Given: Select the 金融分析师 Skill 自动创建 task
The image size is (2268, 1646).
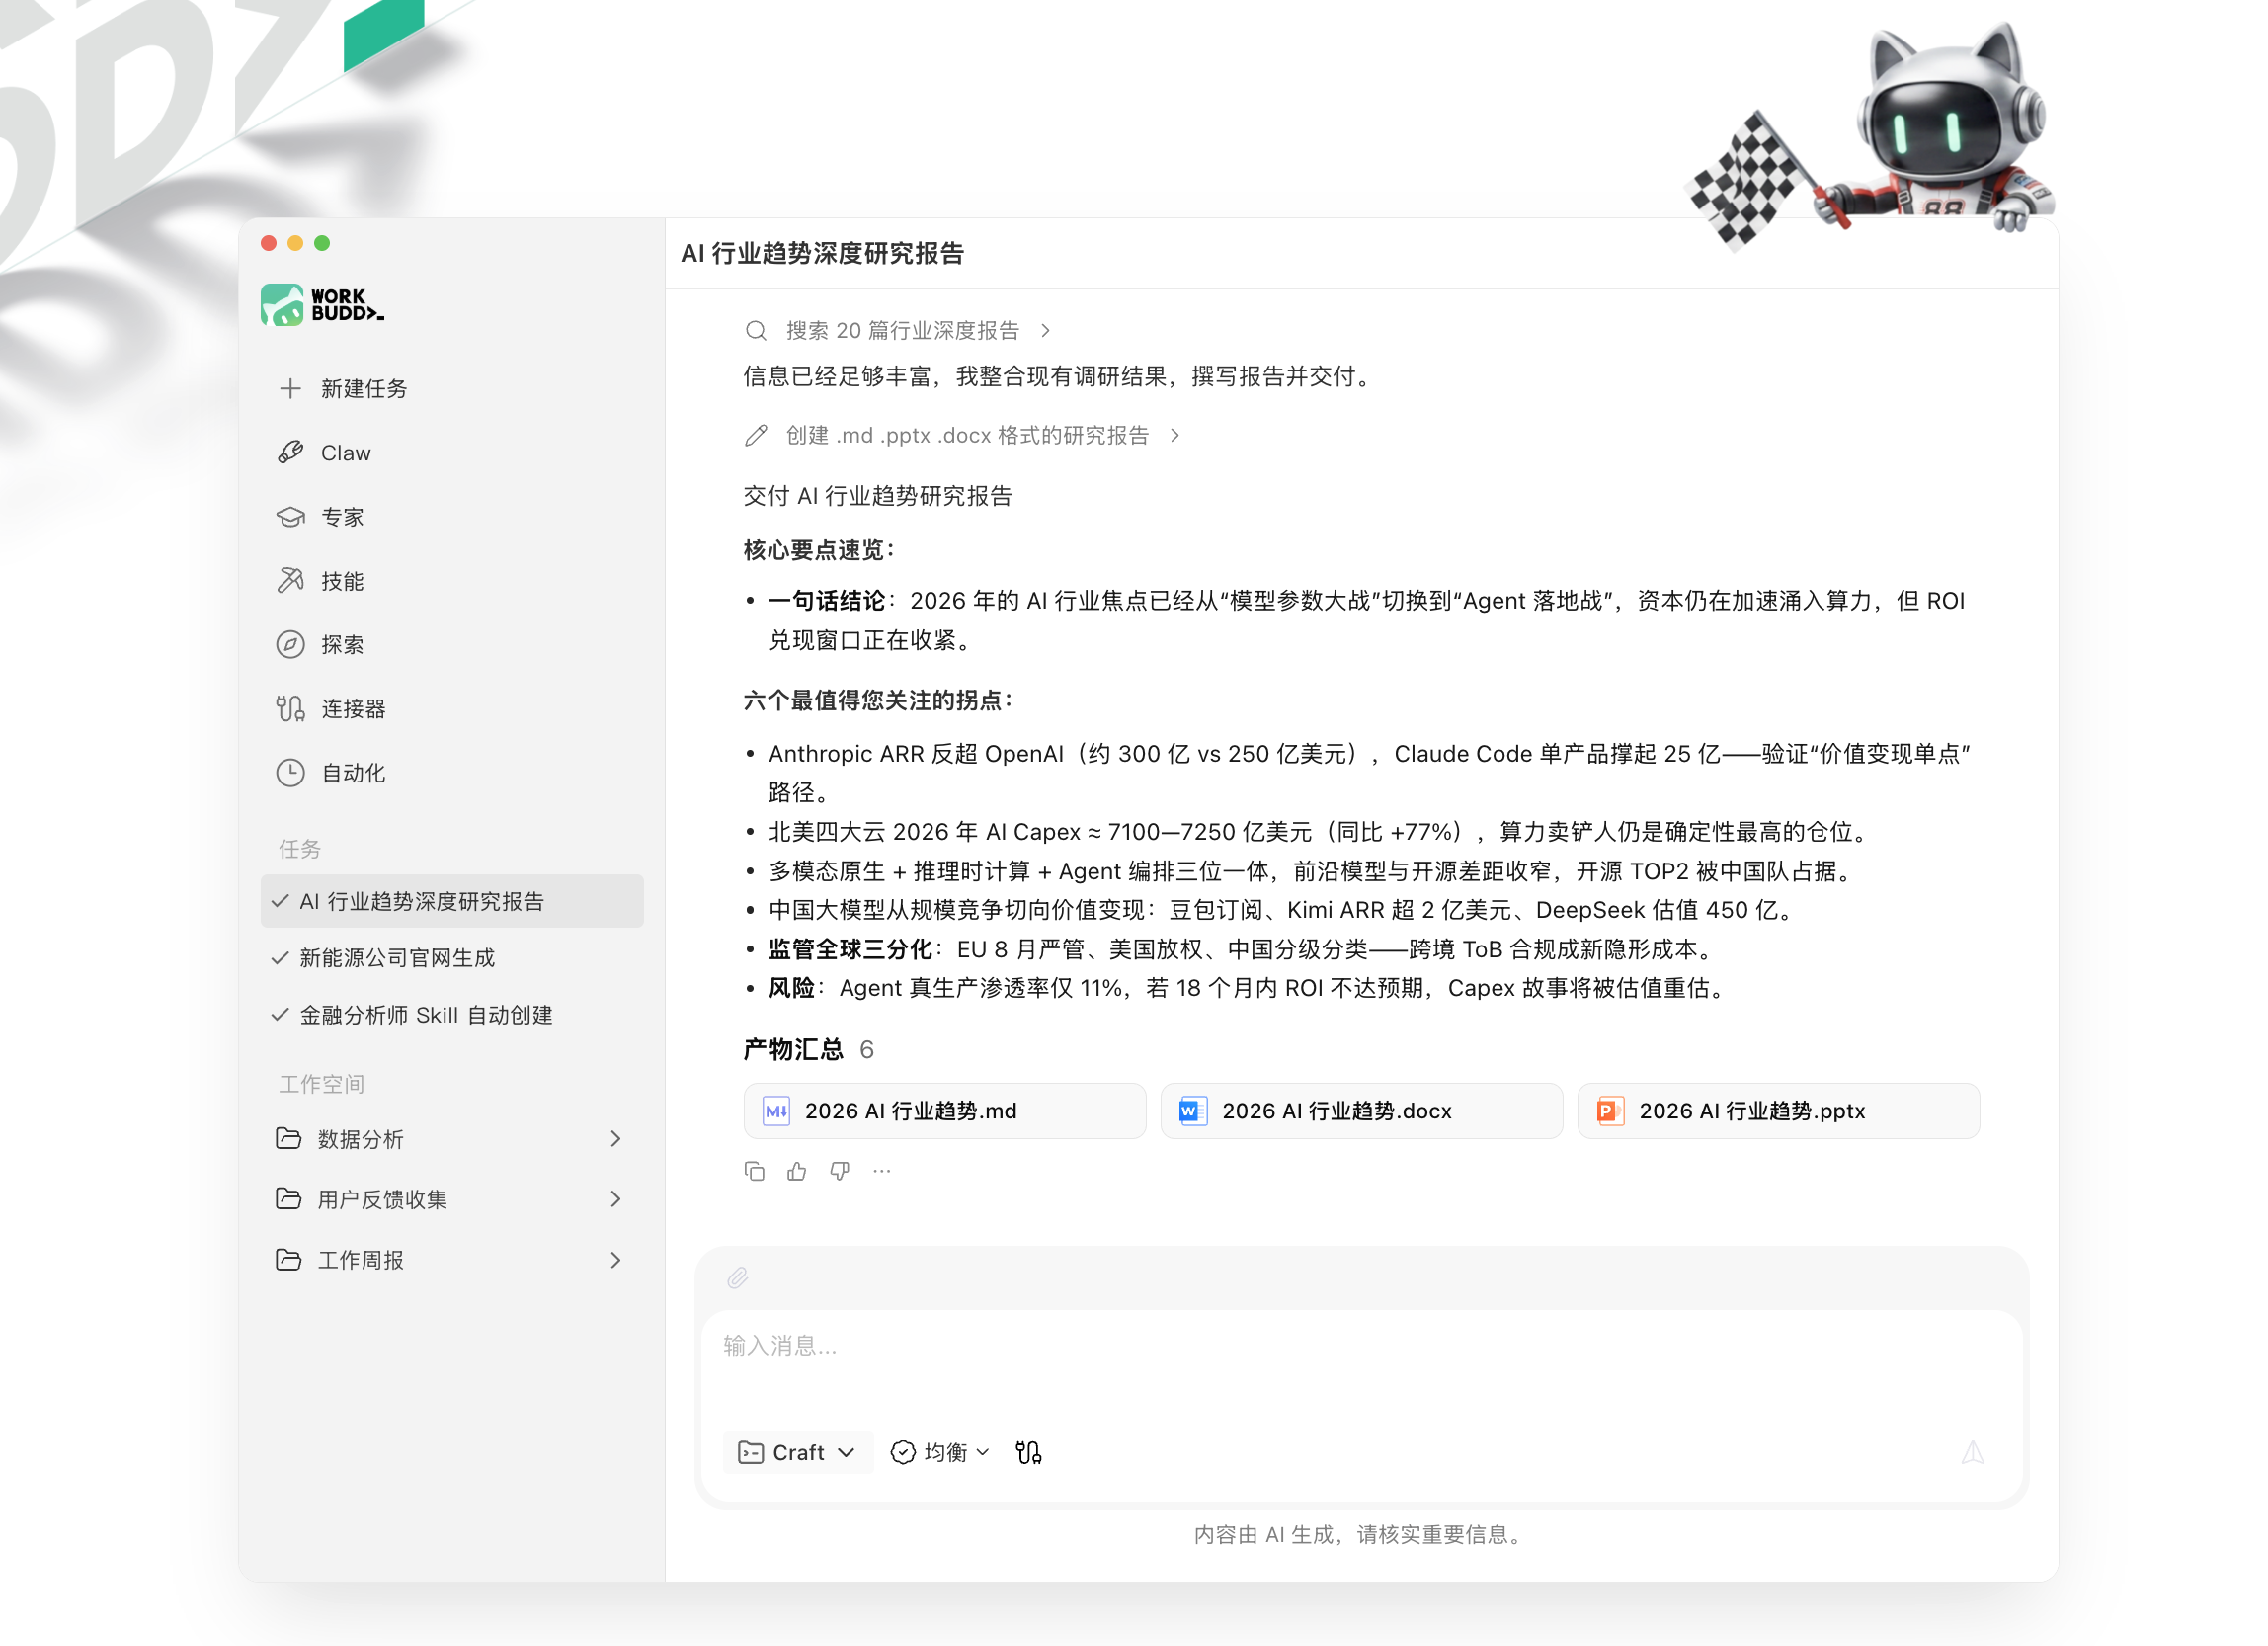Looking at the screenshot, I should 452,1015.
